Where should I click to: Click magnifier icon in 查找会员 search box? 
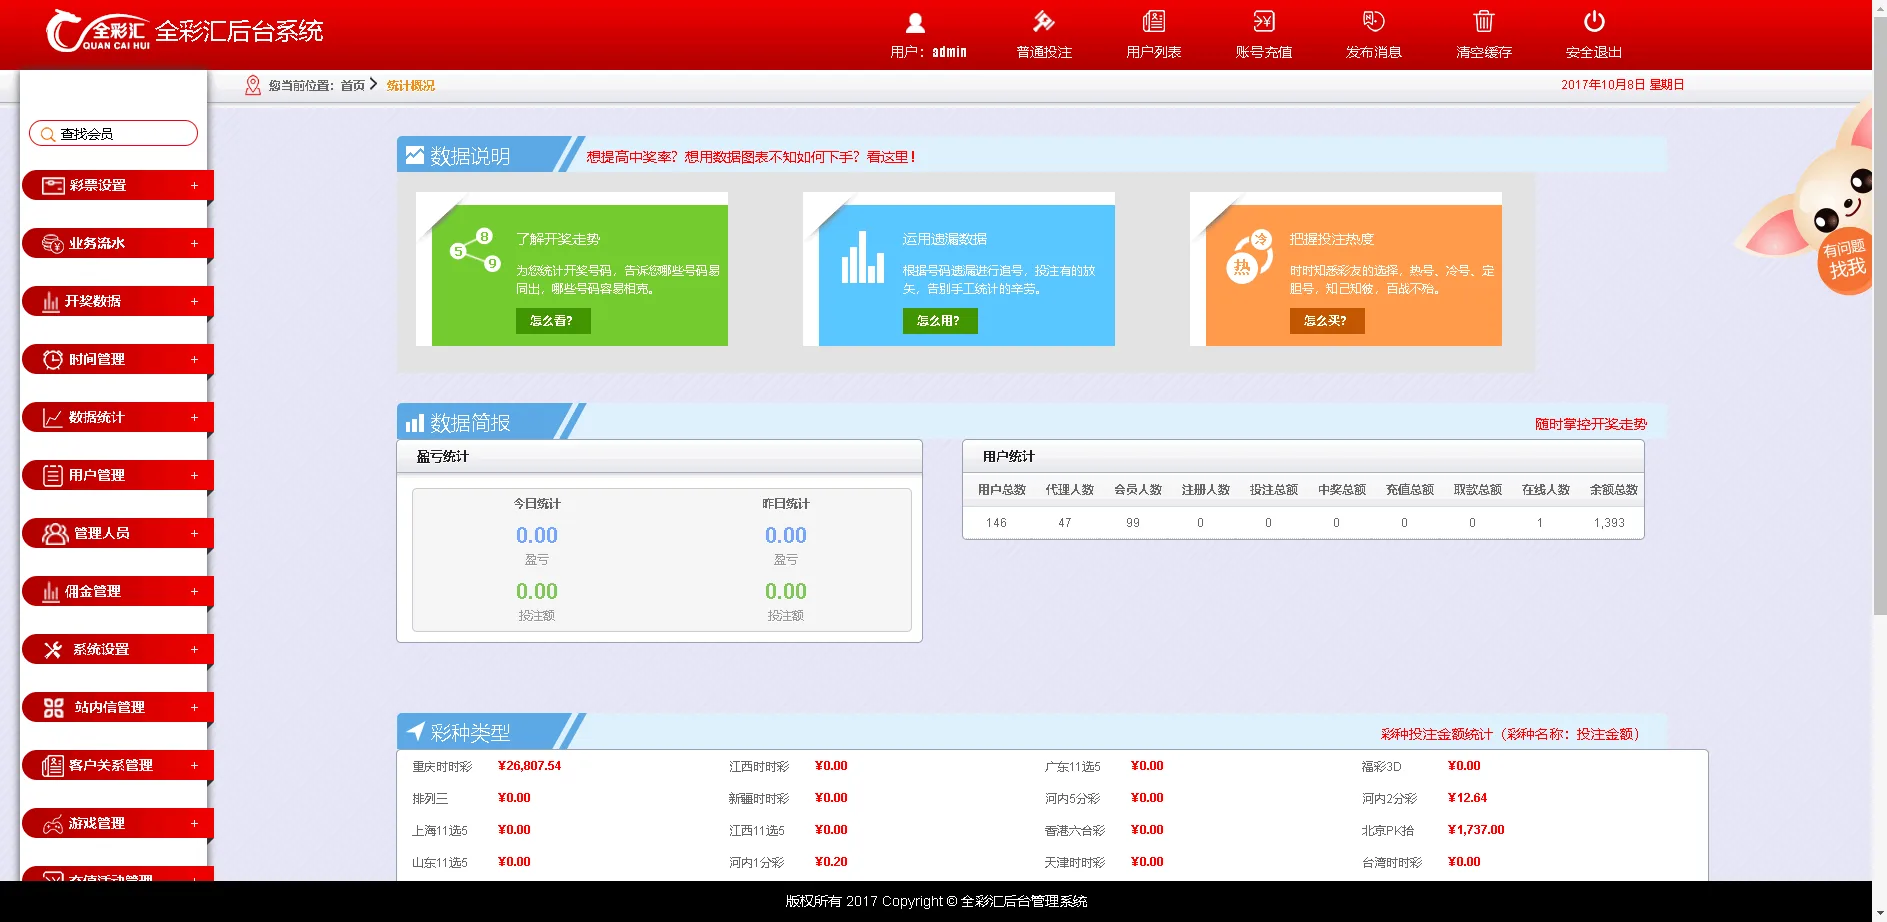click(x=47, y=134)
